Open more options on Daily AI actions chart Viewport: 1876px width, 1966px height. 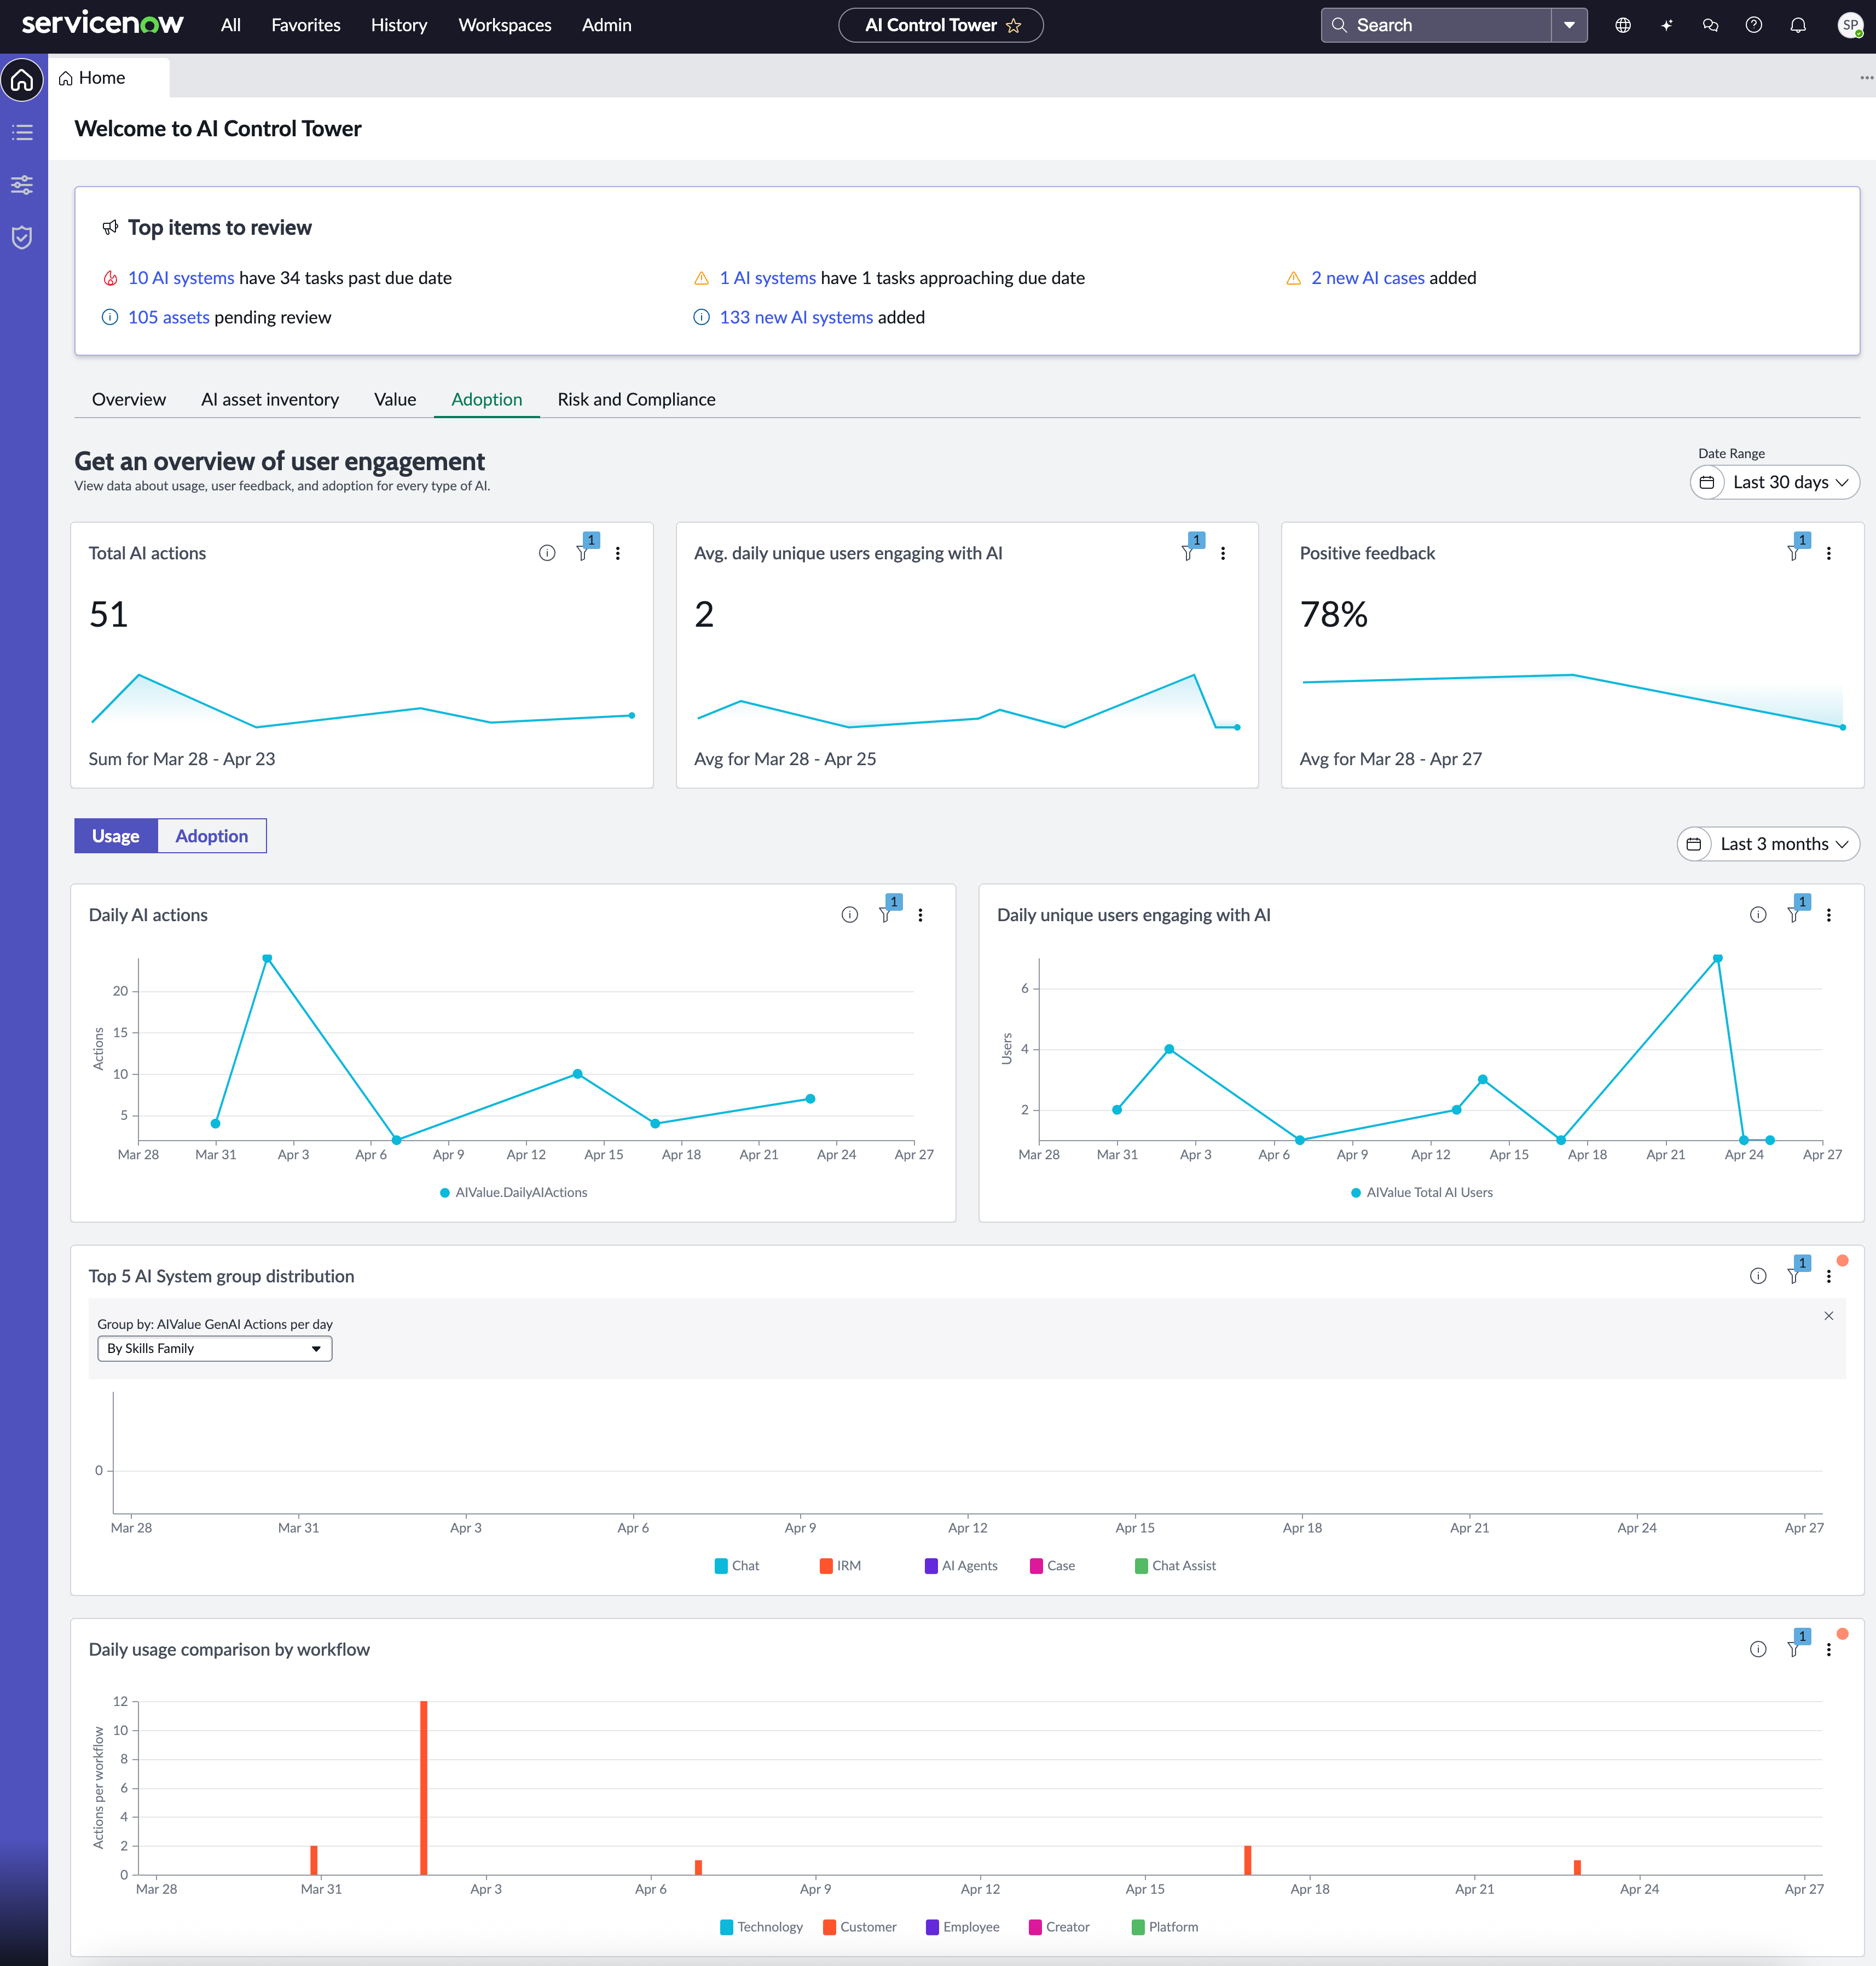[x=921, y=915]
